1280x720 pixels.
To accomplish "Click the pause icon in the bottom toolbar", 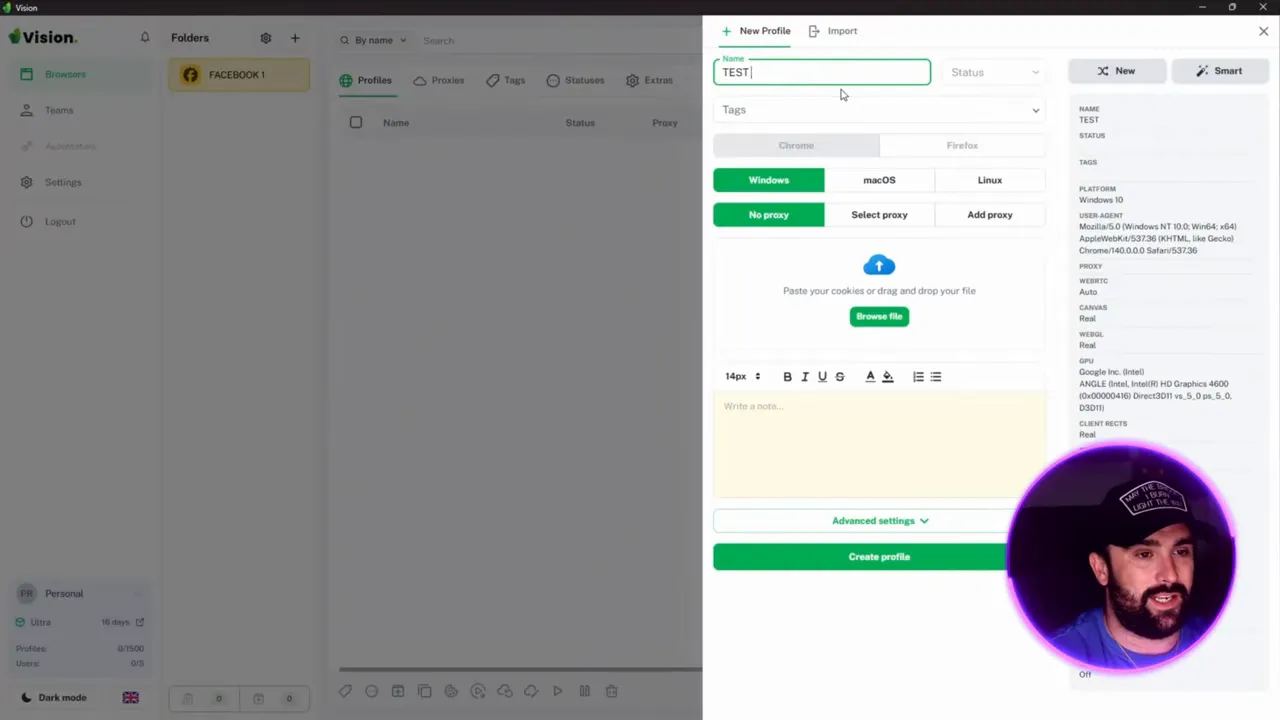I will pos(584,691).
